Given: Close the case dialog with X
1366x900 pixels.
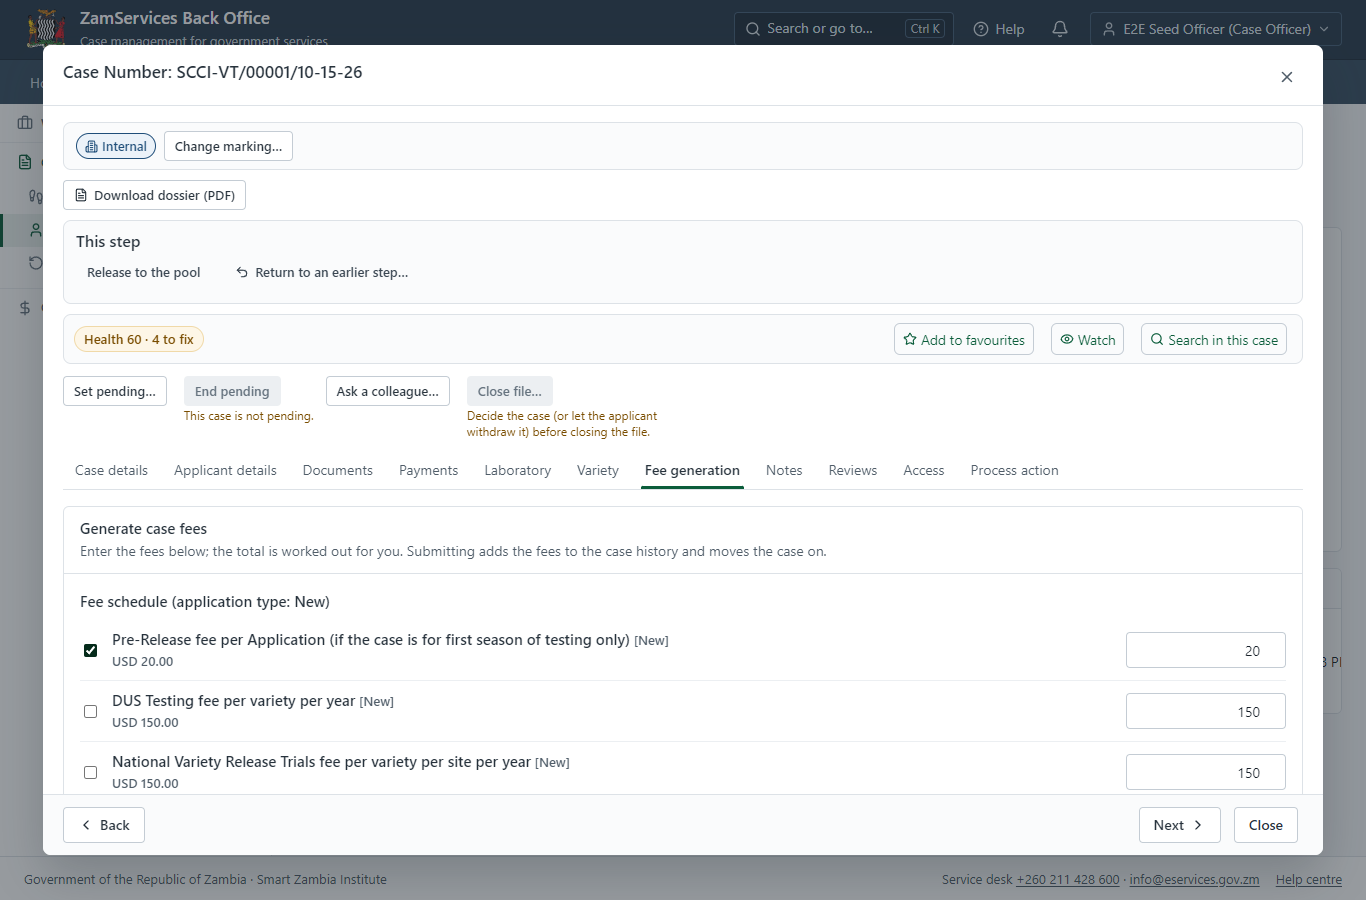Looking at the screenshot, I should click(x=1287, y=77).
